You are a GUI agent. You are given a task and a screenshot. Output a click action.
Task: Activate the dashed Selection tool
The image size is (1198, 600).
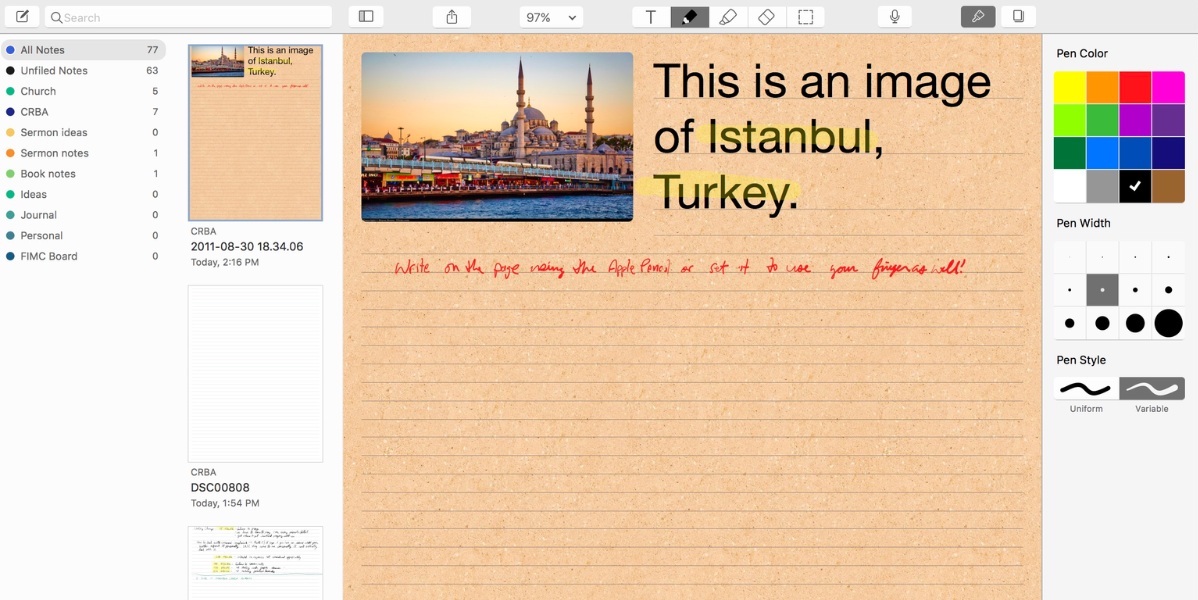coord(805,17)
